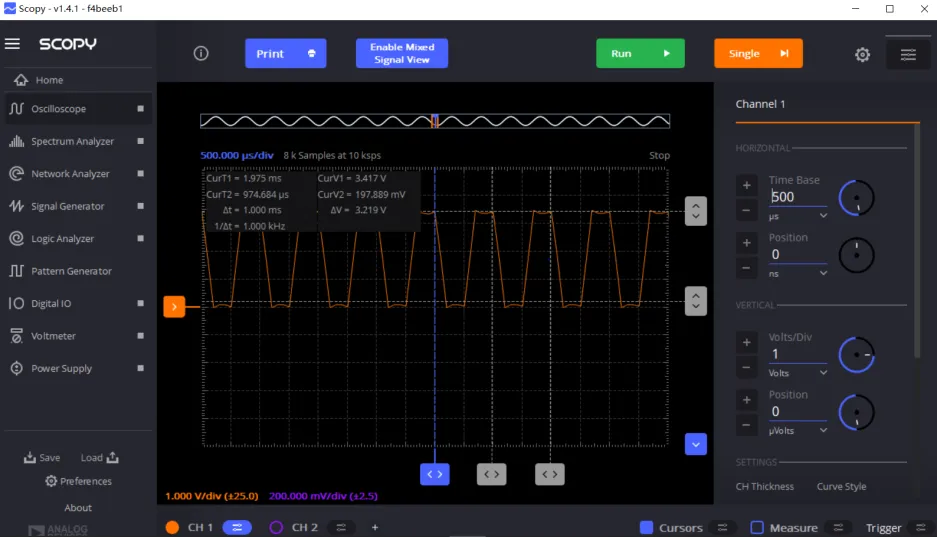
Task: Click the horizontal Position knob
Action: pyautogui.click(x=856, y=255)
